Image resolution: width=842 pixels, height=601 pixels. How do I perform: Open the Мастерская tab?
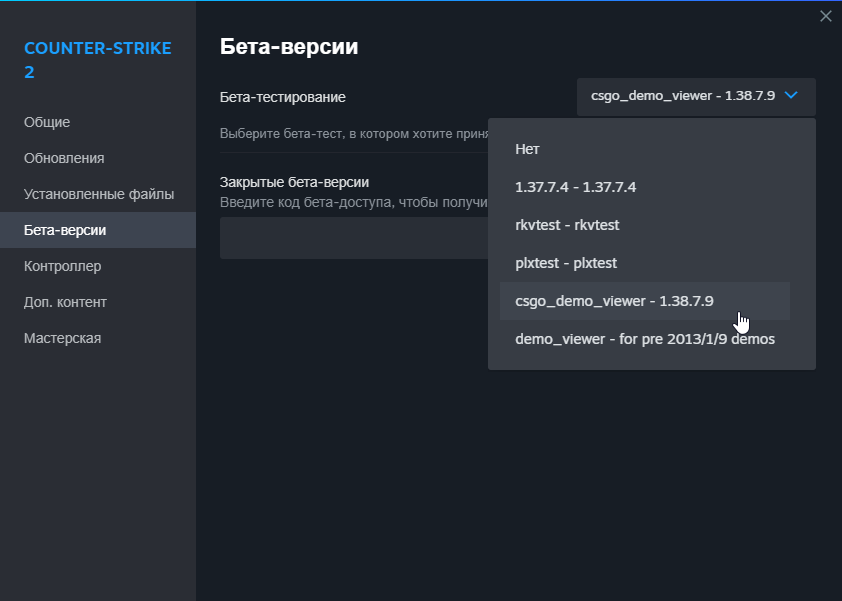tap(98, 338)
